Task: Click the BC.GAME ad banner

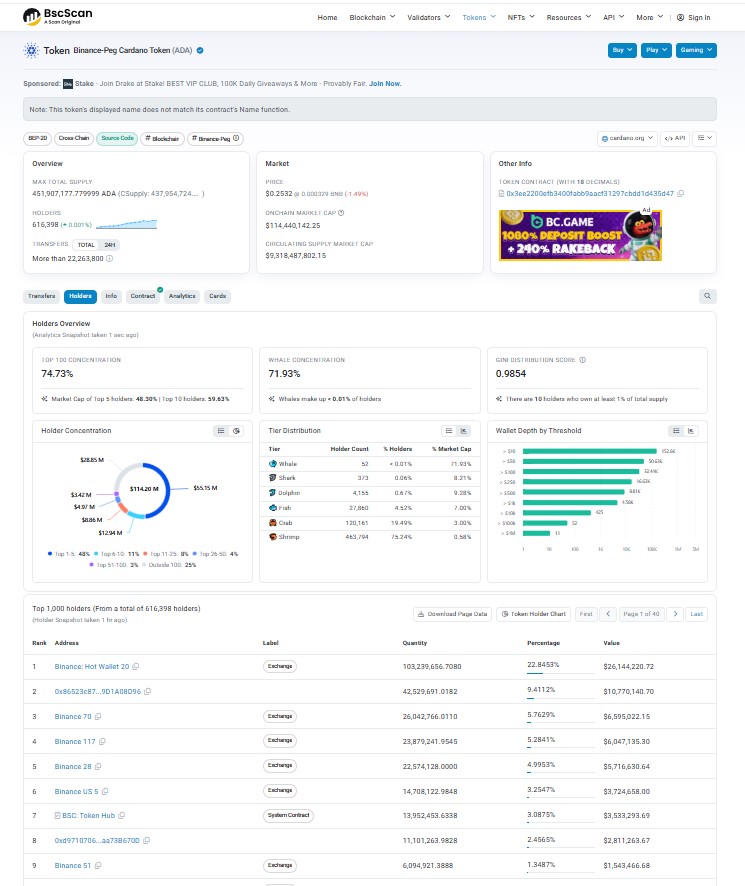Action: point(581,235)
